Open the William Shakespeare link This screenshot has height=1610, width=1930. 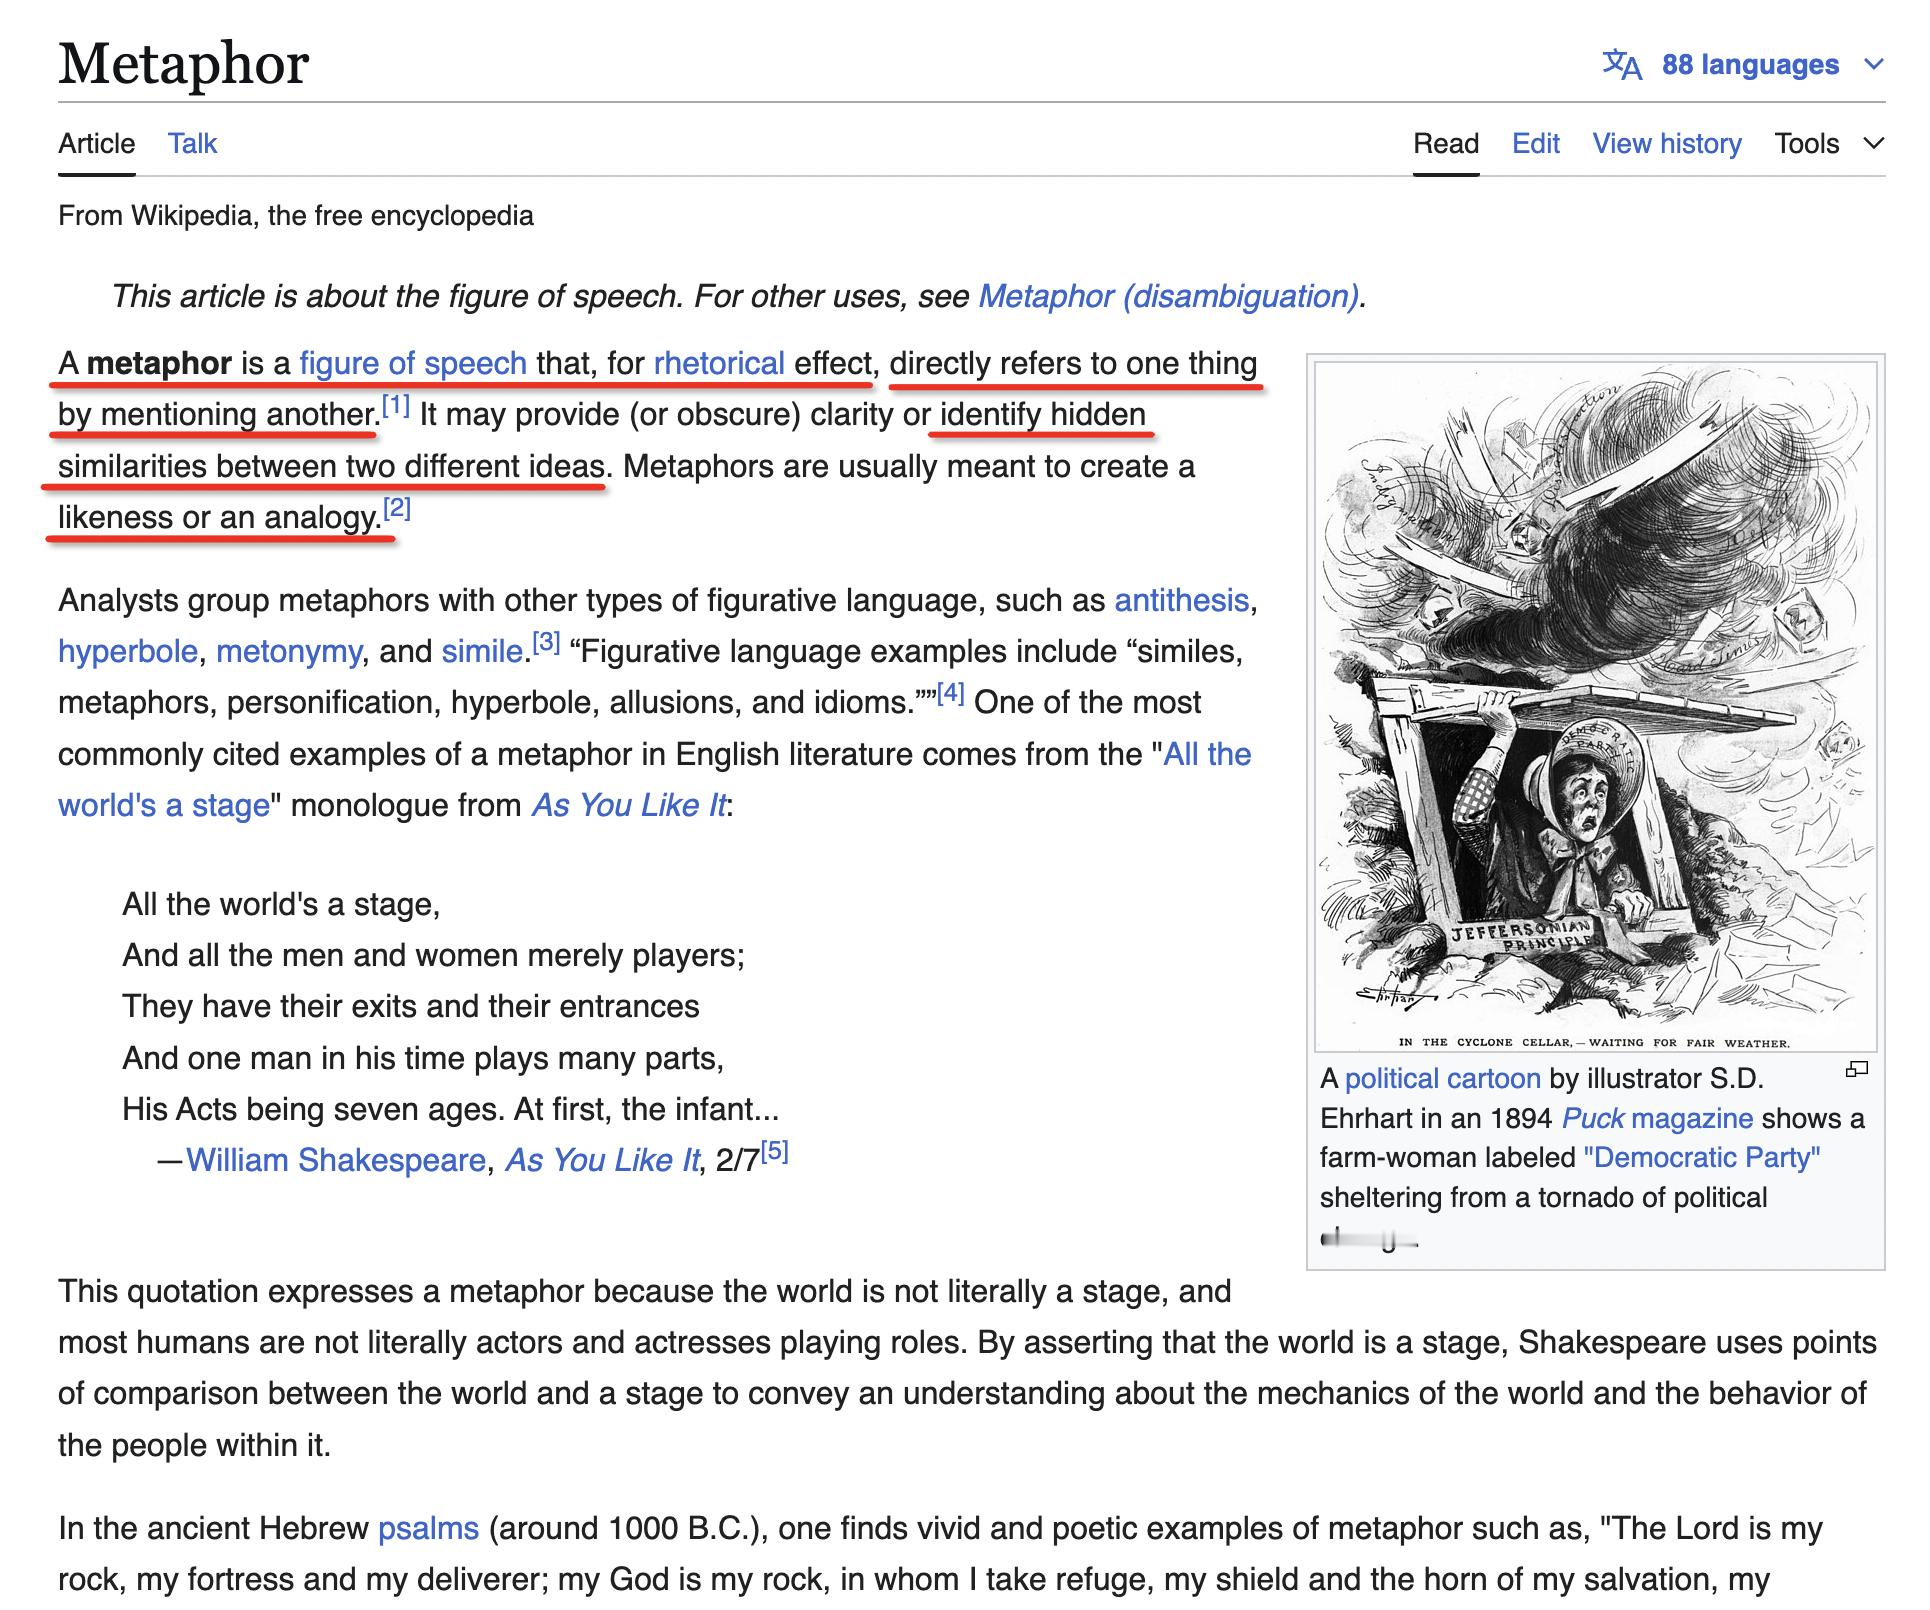pos(336,1160)
